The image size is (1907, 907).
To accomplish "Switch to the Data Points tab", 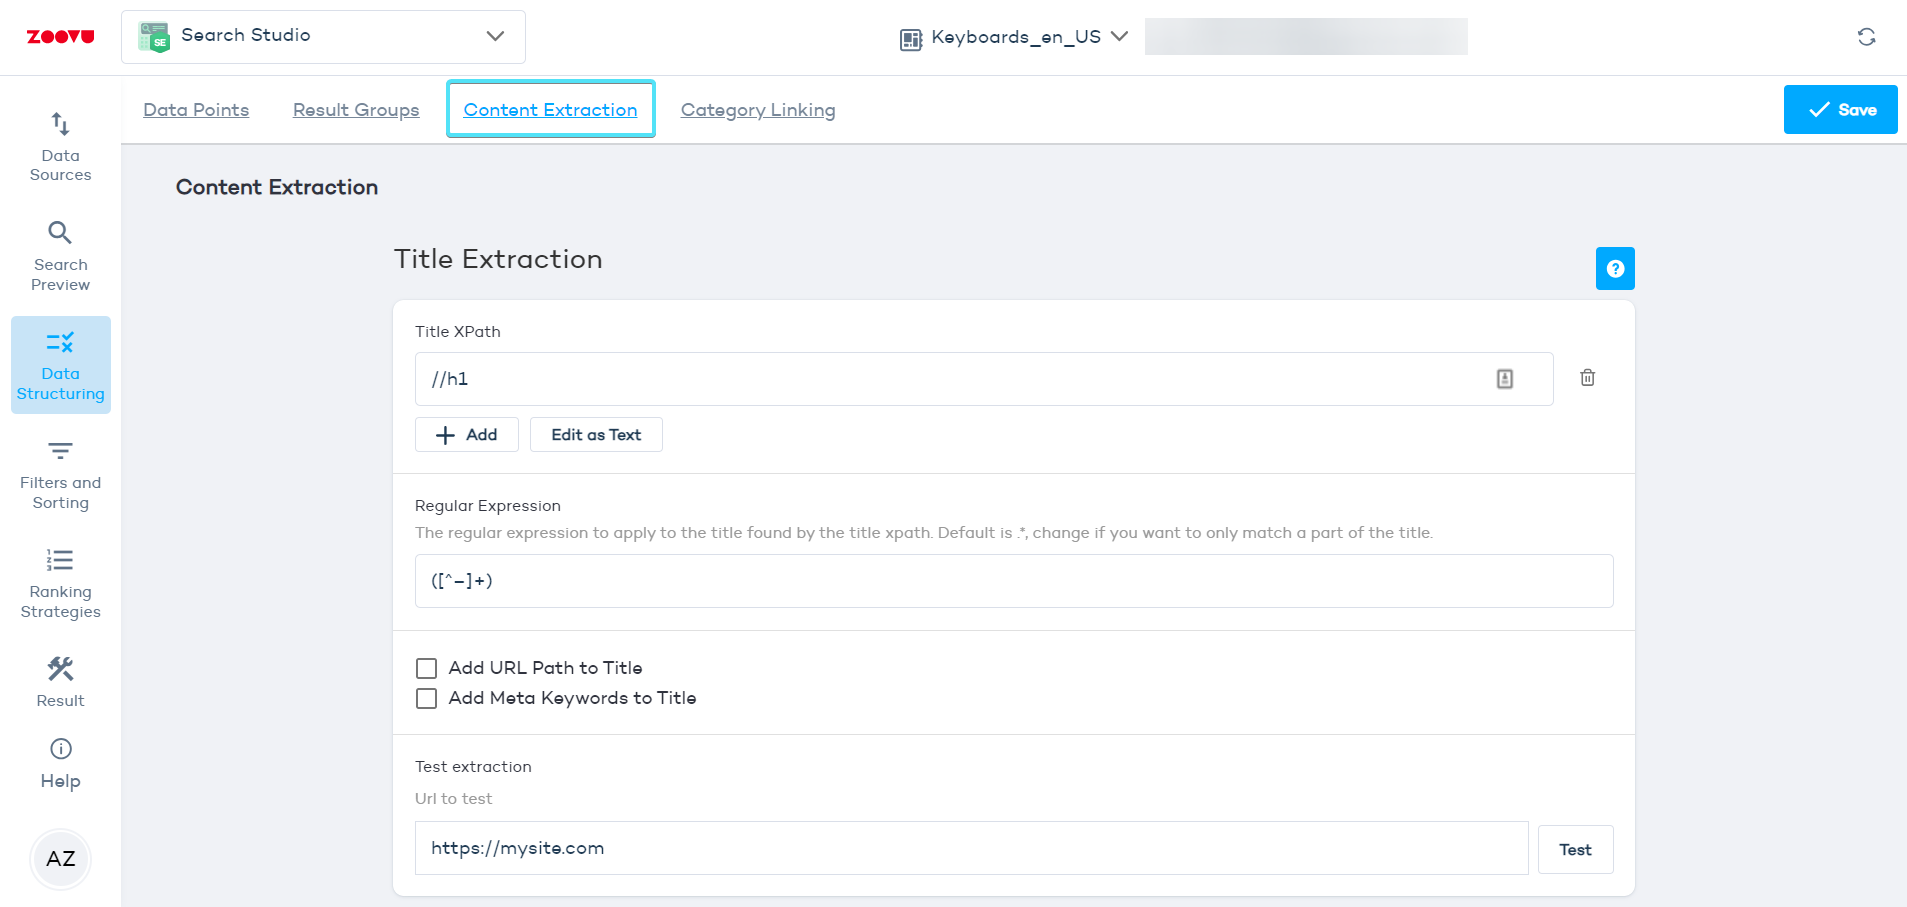I will coord(196,110).
